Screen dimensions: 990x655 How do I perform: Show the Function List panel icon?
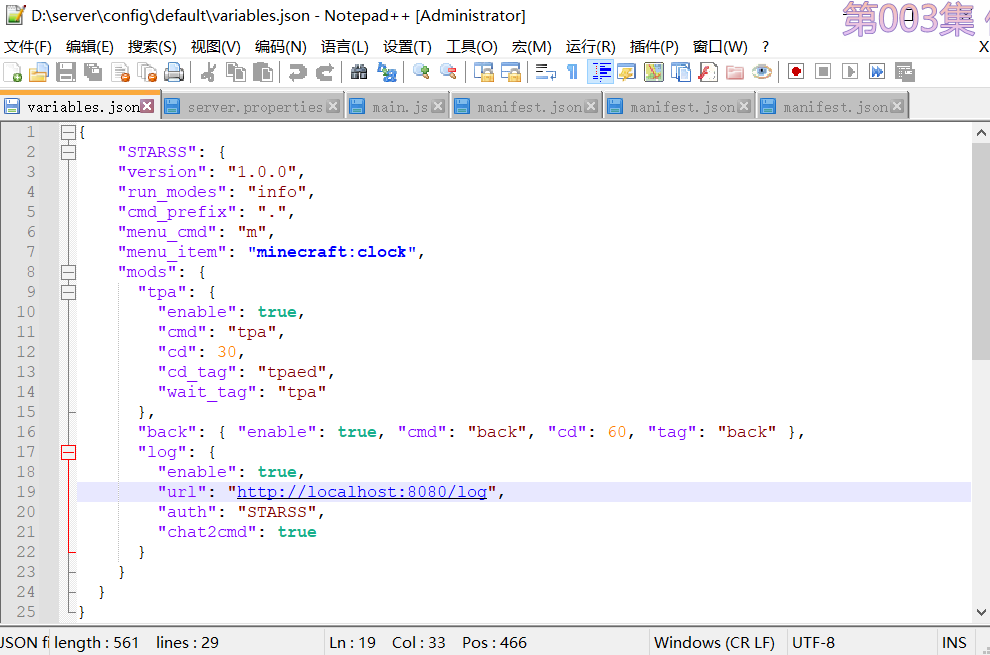click(x=708, y=73)
